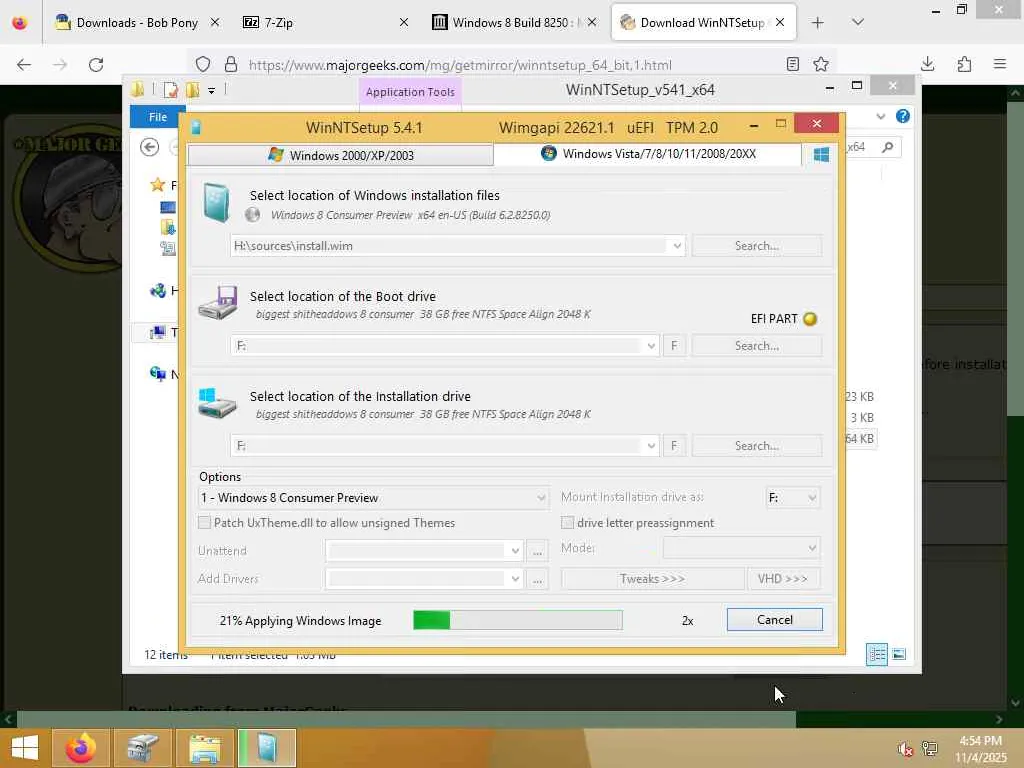This screenshot has width=1024, height=768.
Task: Open a new Firefox tab
Action: [x=817, y=23]
